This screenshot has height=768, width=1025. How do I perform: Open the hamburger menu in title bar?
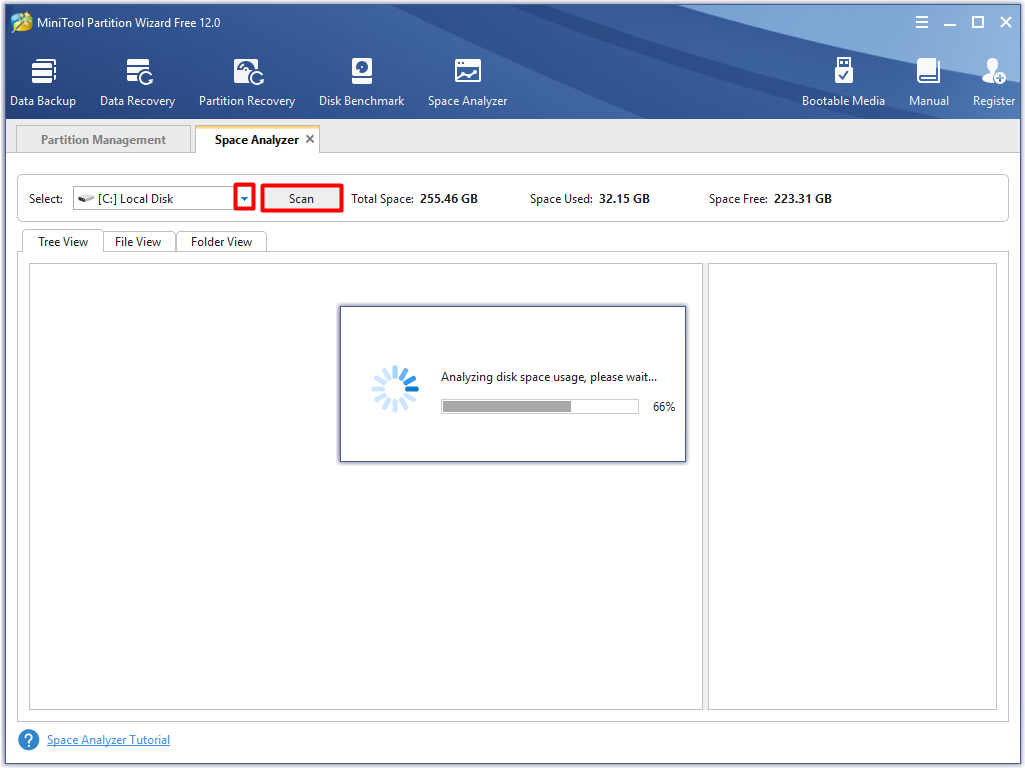pyautogui.click(x=922, y=22)
